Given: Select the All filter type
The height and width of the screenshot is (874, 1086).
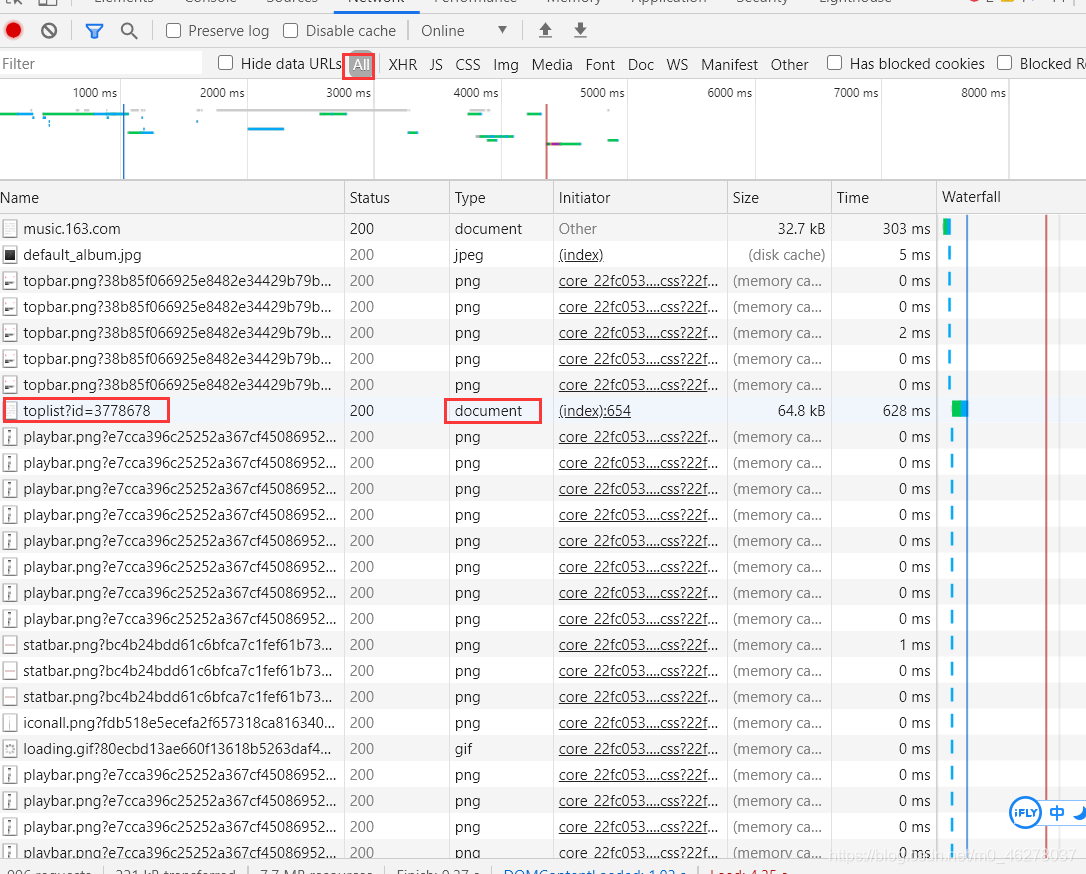Looking at the screenshot, I should pyautogui.click(x=362, y=65).
